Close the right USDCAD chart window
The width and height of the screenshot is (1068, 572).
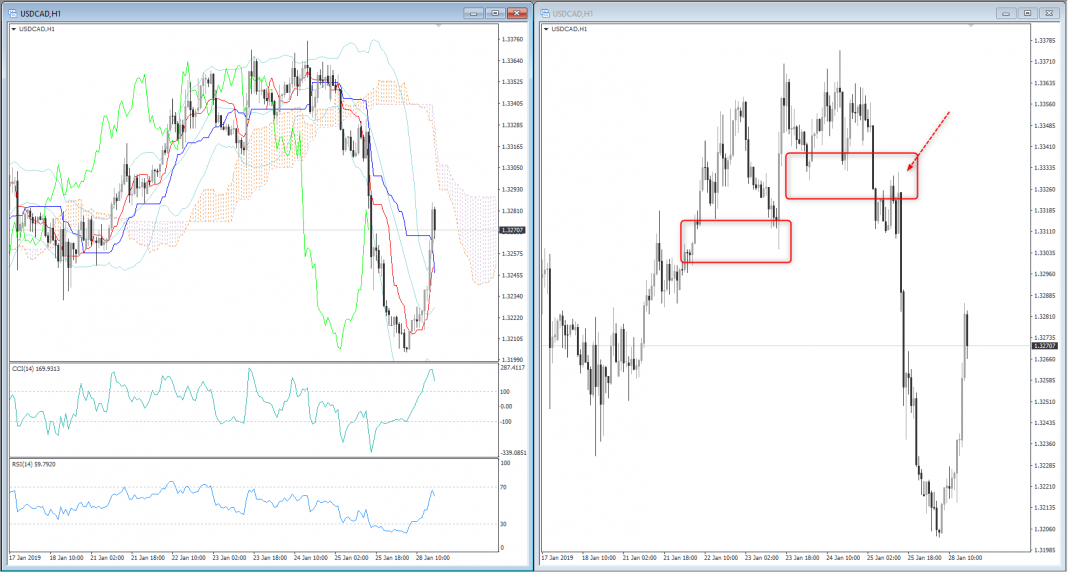pos(1048,13)
